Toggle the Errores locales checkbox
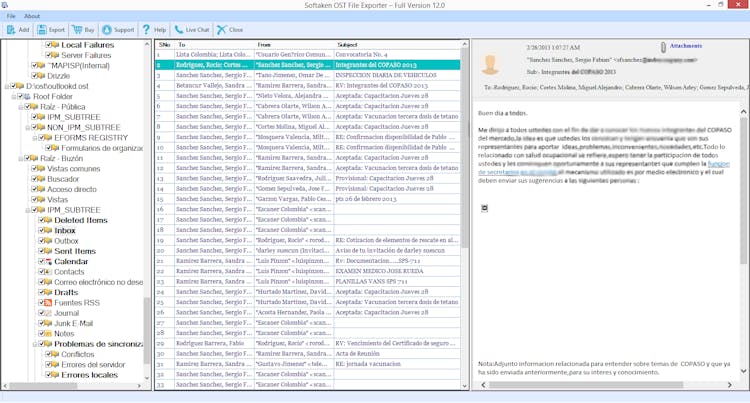 [48, 375]
